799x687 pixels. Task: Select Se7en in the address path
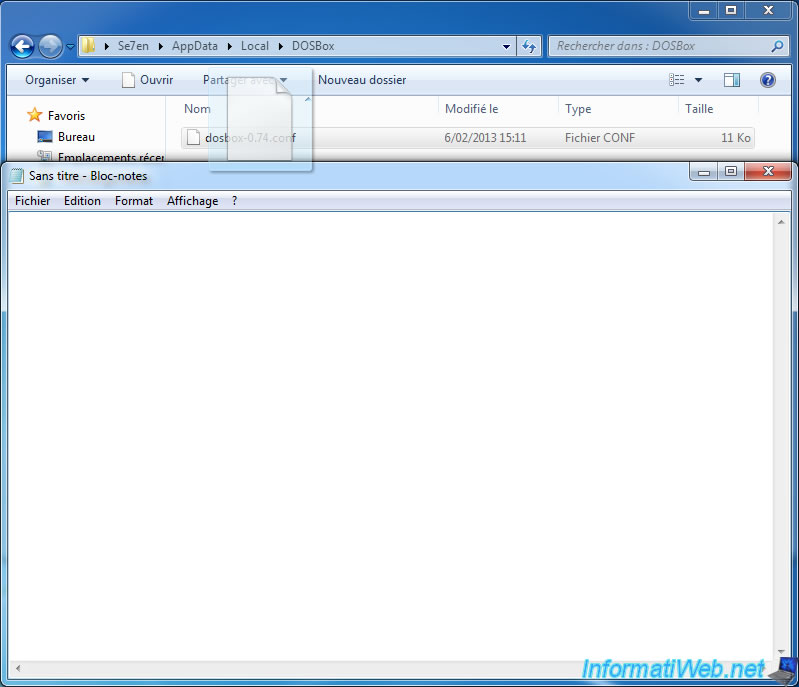pyautogui.click(x=134, y=46)
